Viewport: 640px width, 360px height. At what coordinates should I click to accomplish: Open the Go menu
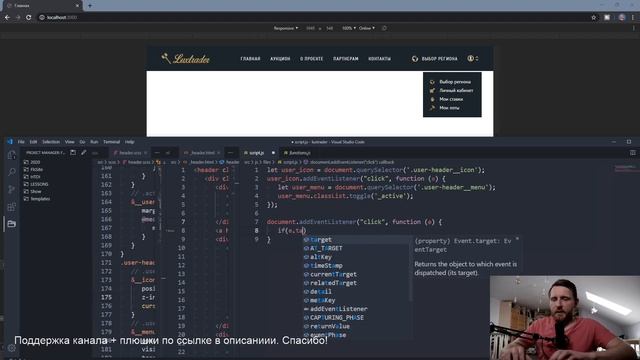tap(82, 142)
